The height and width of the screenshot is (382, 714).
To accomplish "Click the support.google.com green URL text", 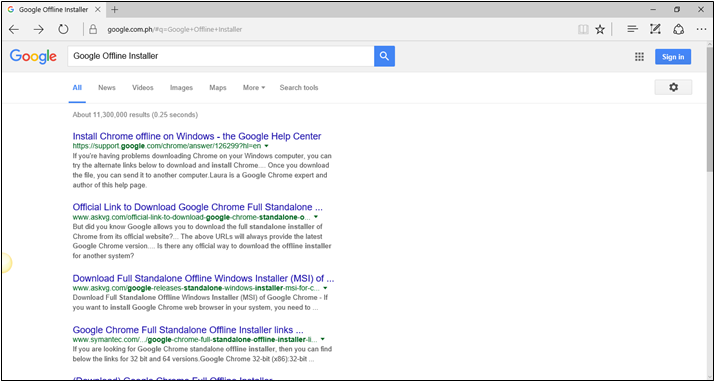I will tap(167, 146).
